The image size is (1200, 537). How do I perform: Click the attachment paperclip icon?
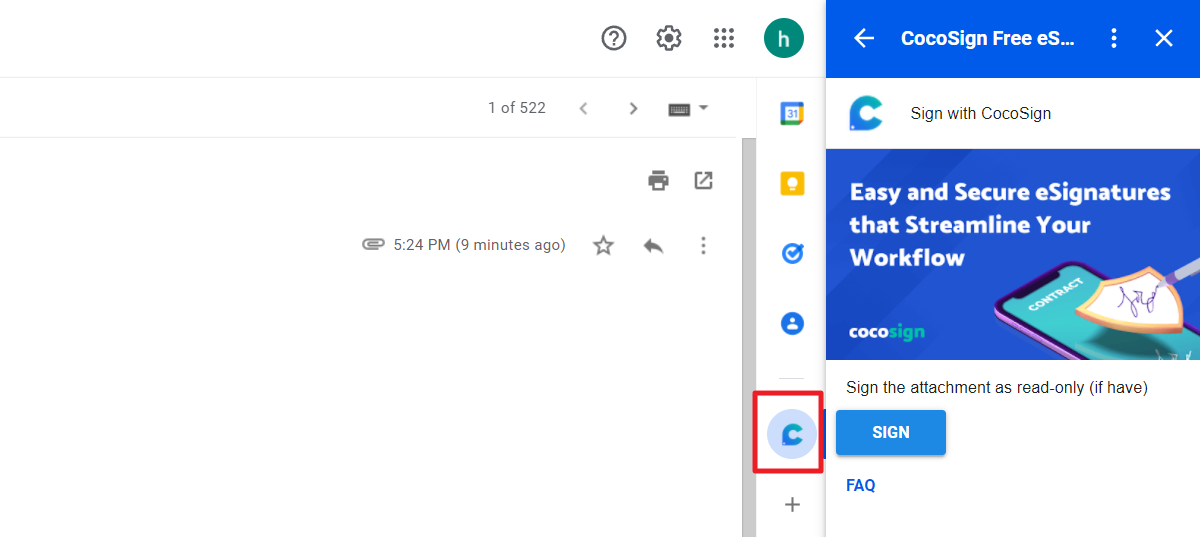[x=374, y=244]
